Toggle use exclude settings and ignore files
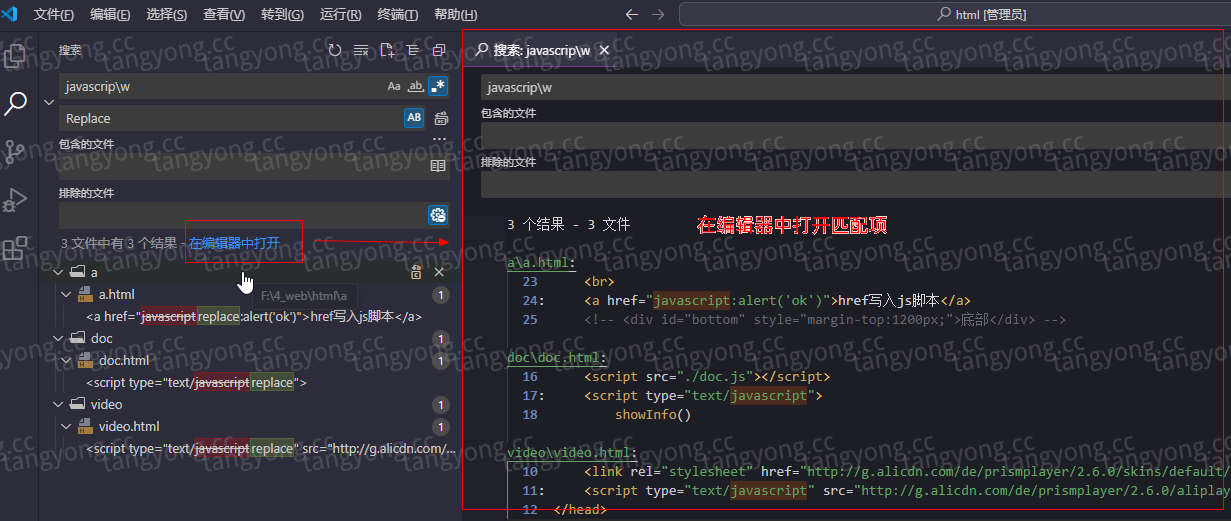 438,215
